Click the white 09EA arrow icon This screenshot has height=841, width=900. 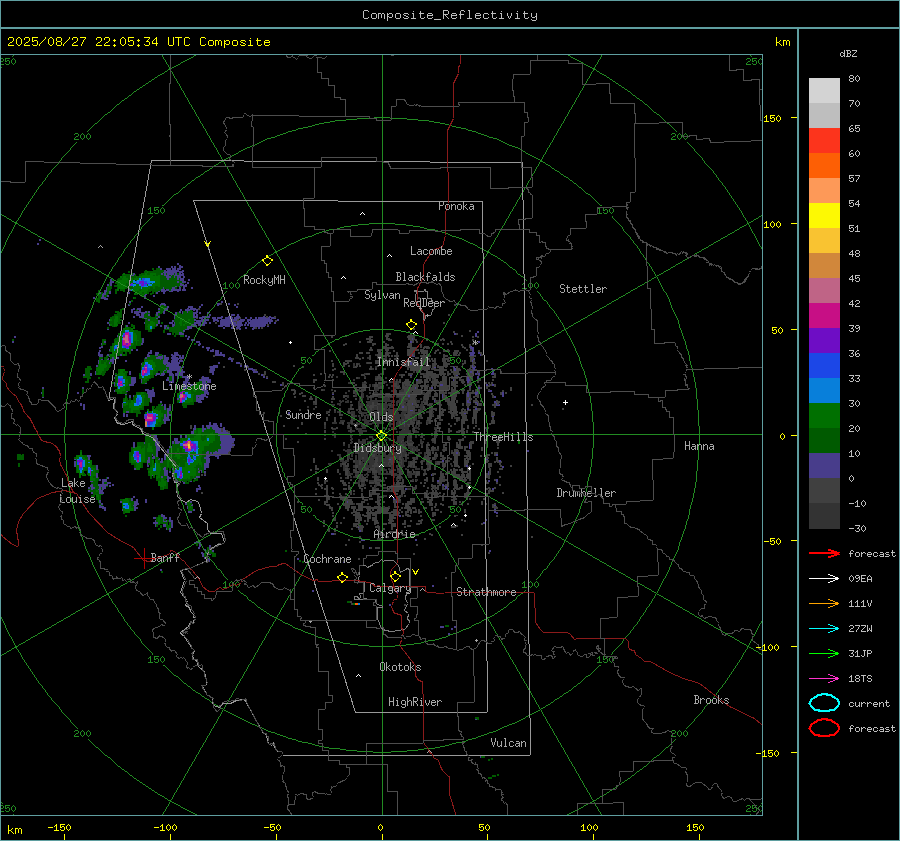(824, 579)
